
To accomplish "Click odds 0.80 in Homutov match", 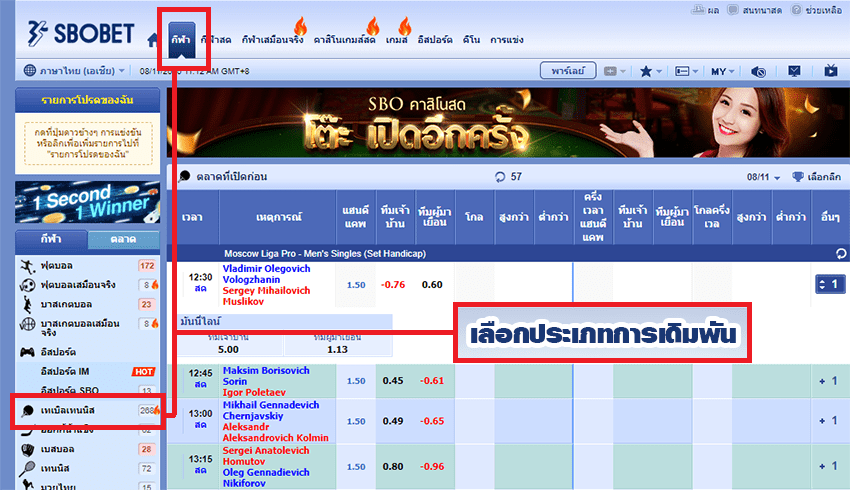I will [x=393, y=466].
